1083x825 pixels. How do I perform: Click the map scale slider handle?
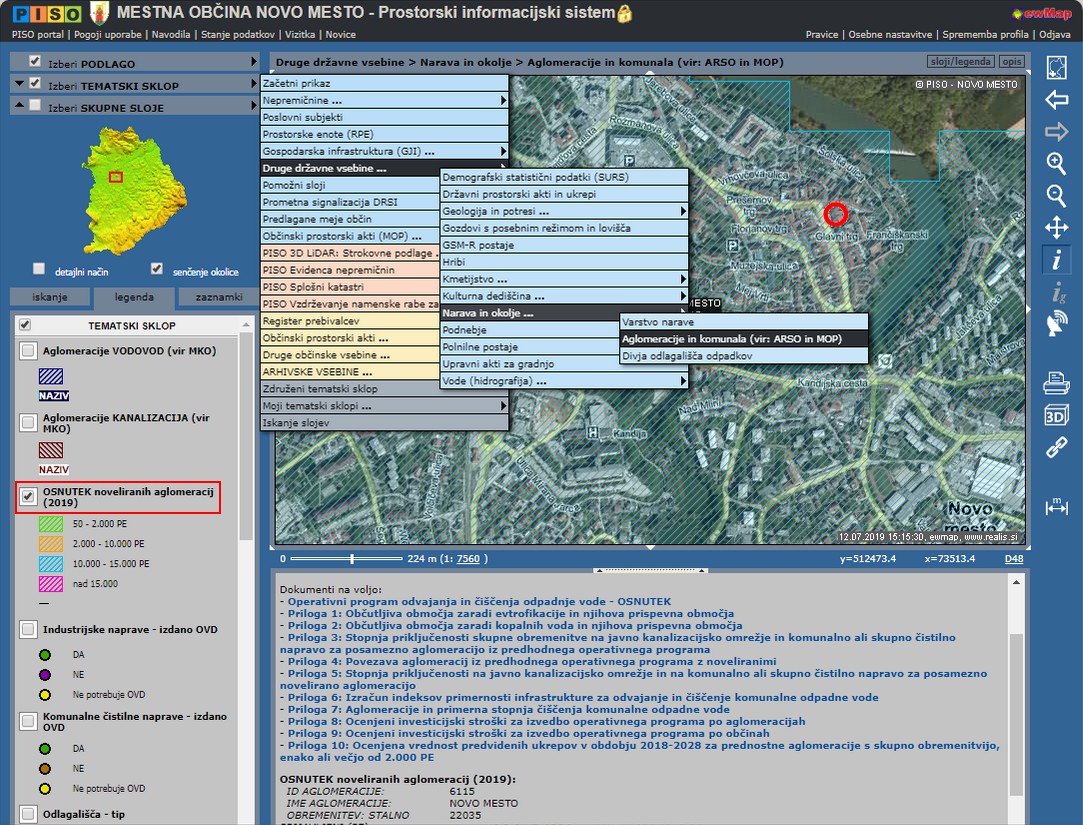352,559
